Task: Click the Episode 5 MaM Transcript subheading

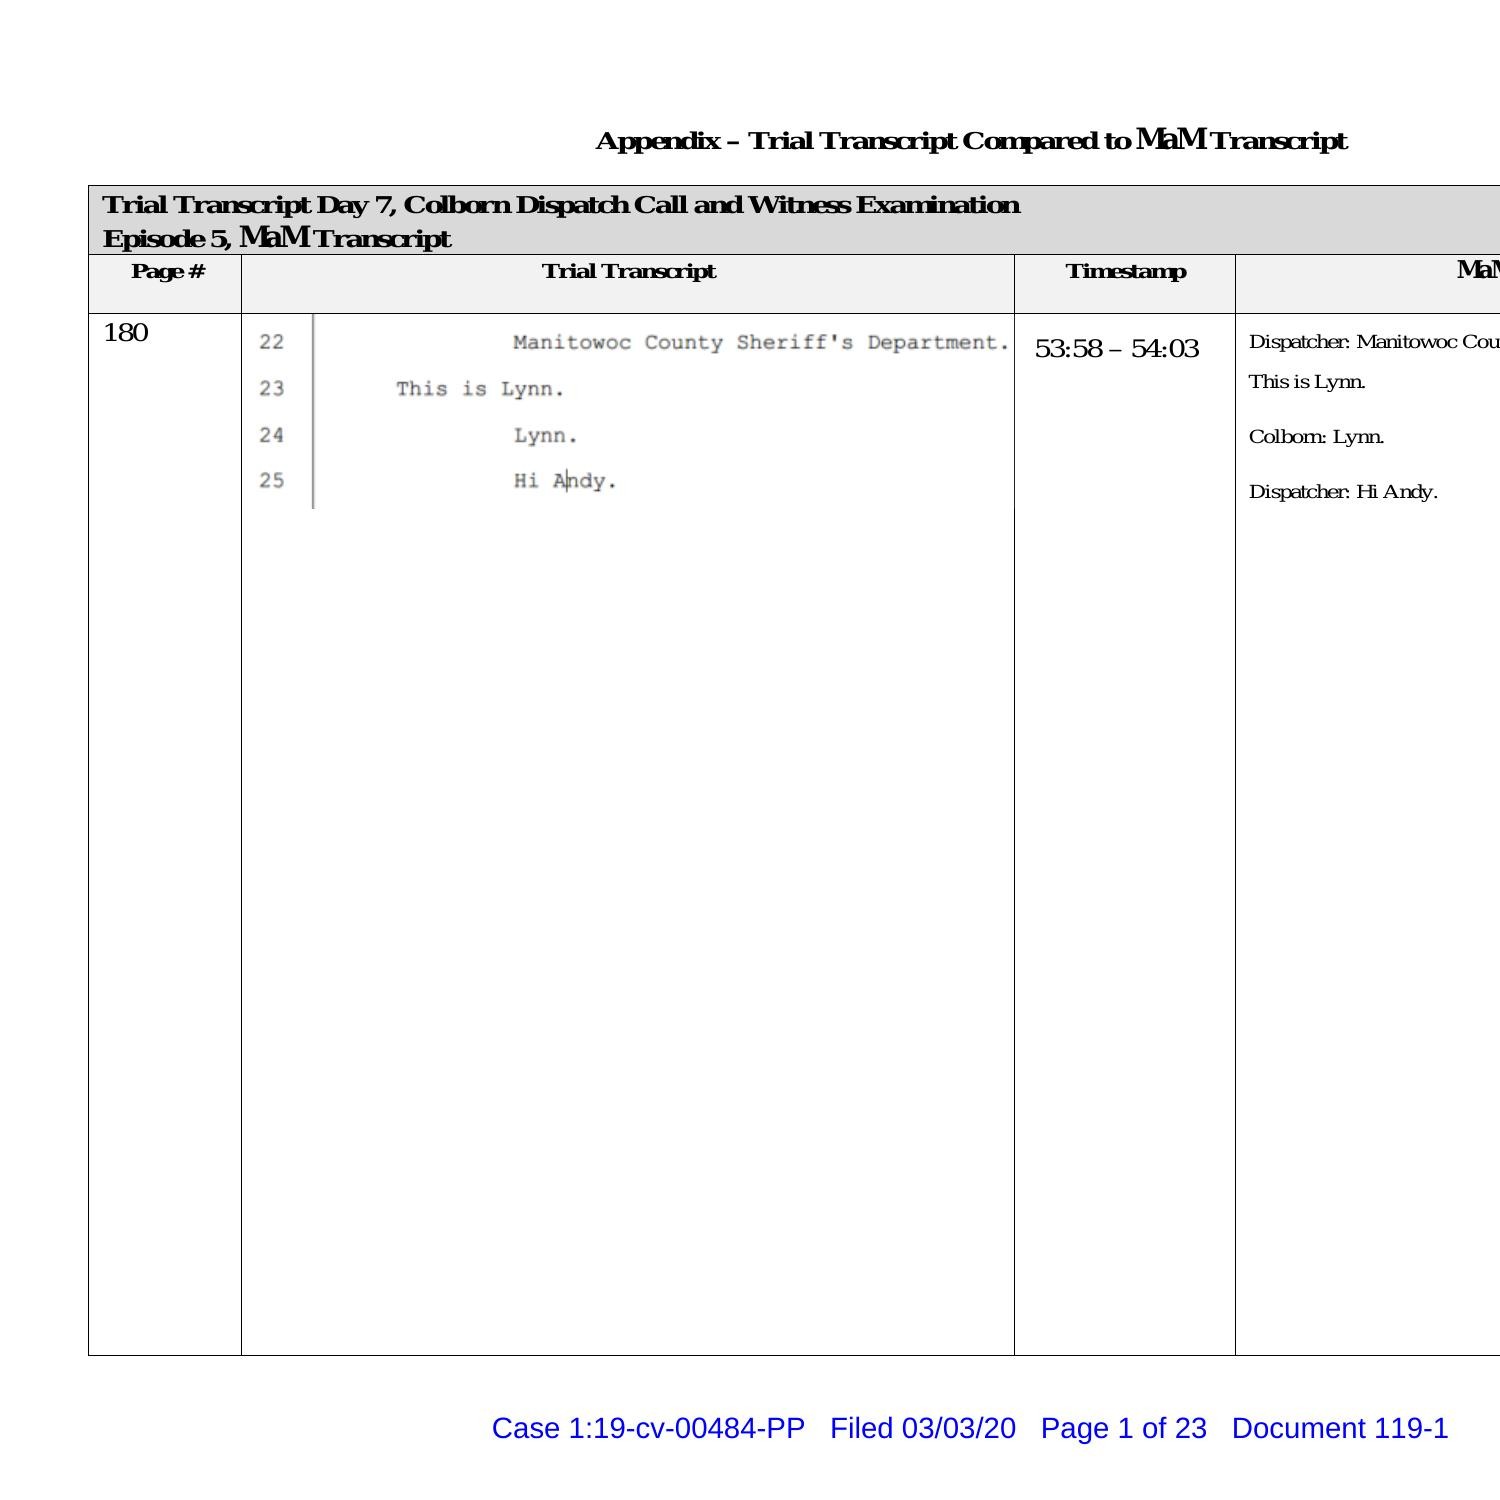Action: point(277,238)
